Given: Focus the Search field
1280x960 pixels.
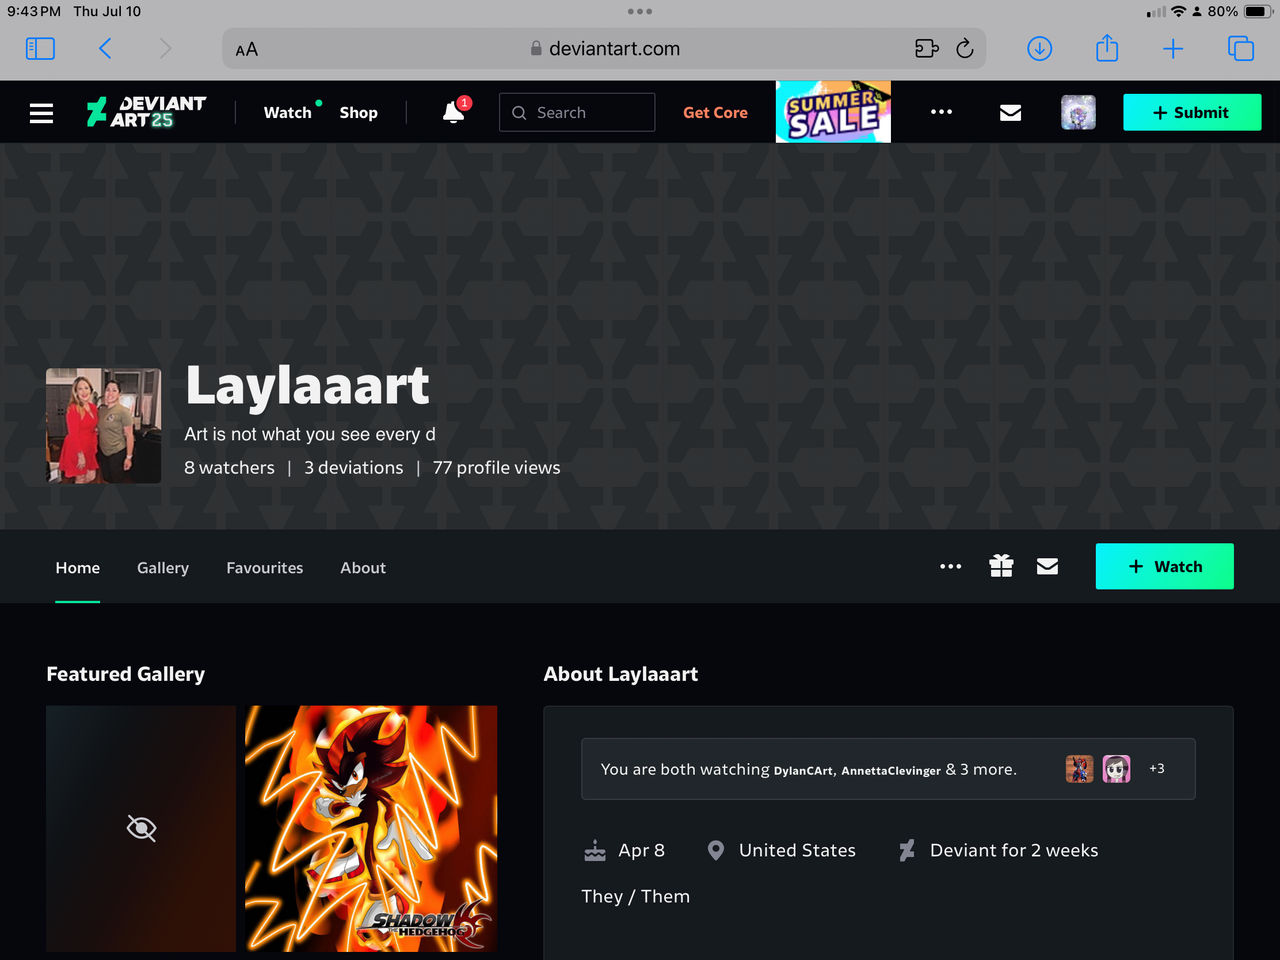Looking at the screenshot, I should pos(577,112).
